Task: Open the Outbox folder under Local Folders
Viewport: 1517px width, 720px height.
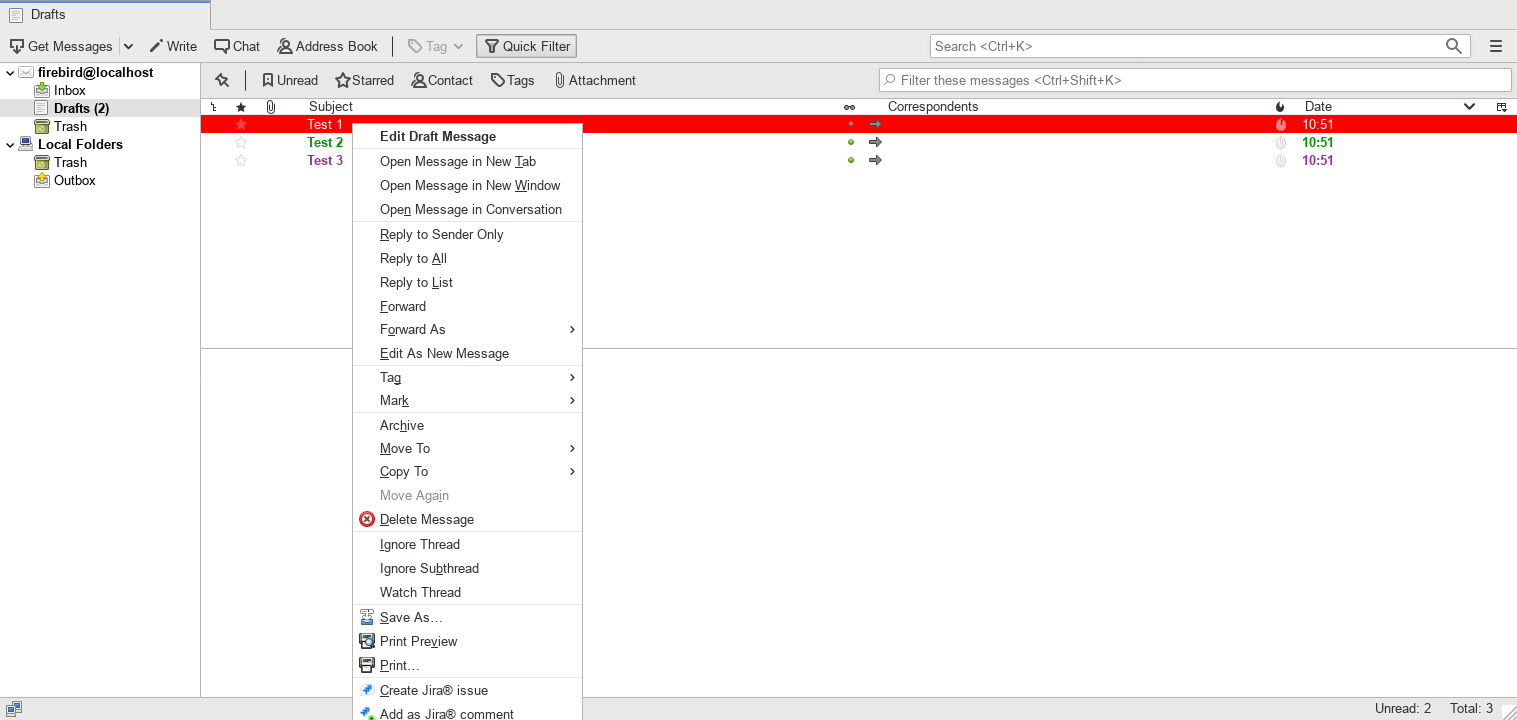Action: 74,180
